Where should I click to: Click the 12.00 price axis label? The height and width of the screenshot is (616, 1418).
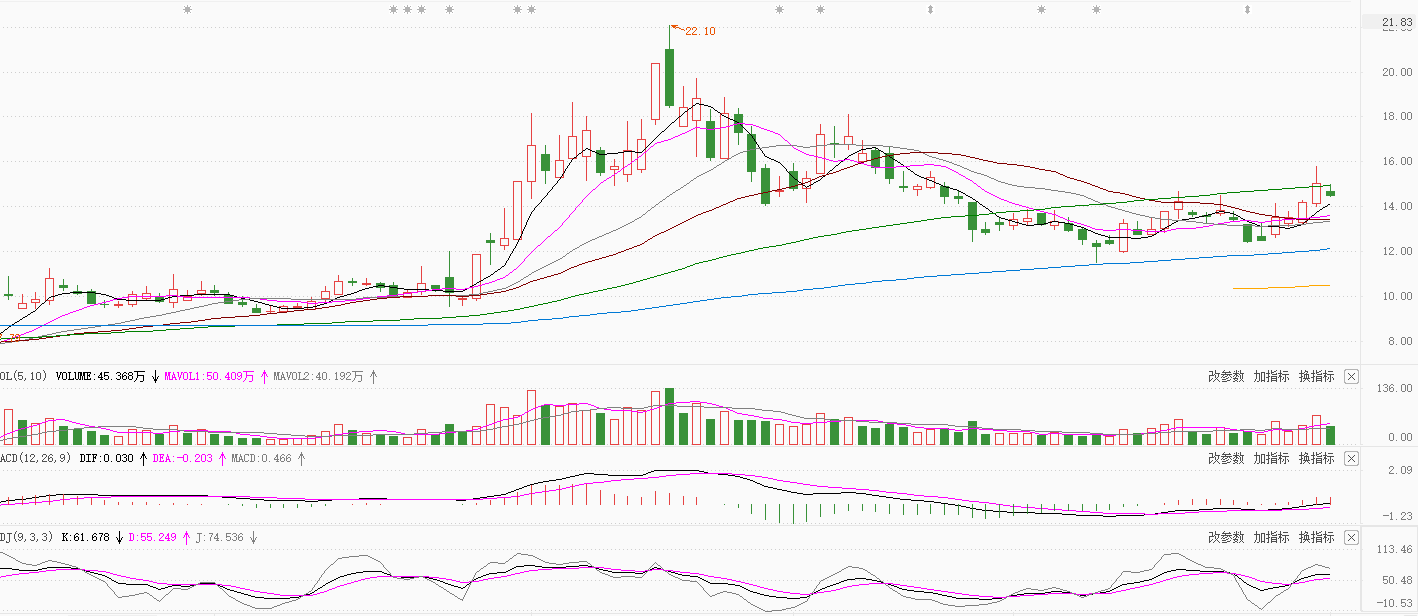1396,252
